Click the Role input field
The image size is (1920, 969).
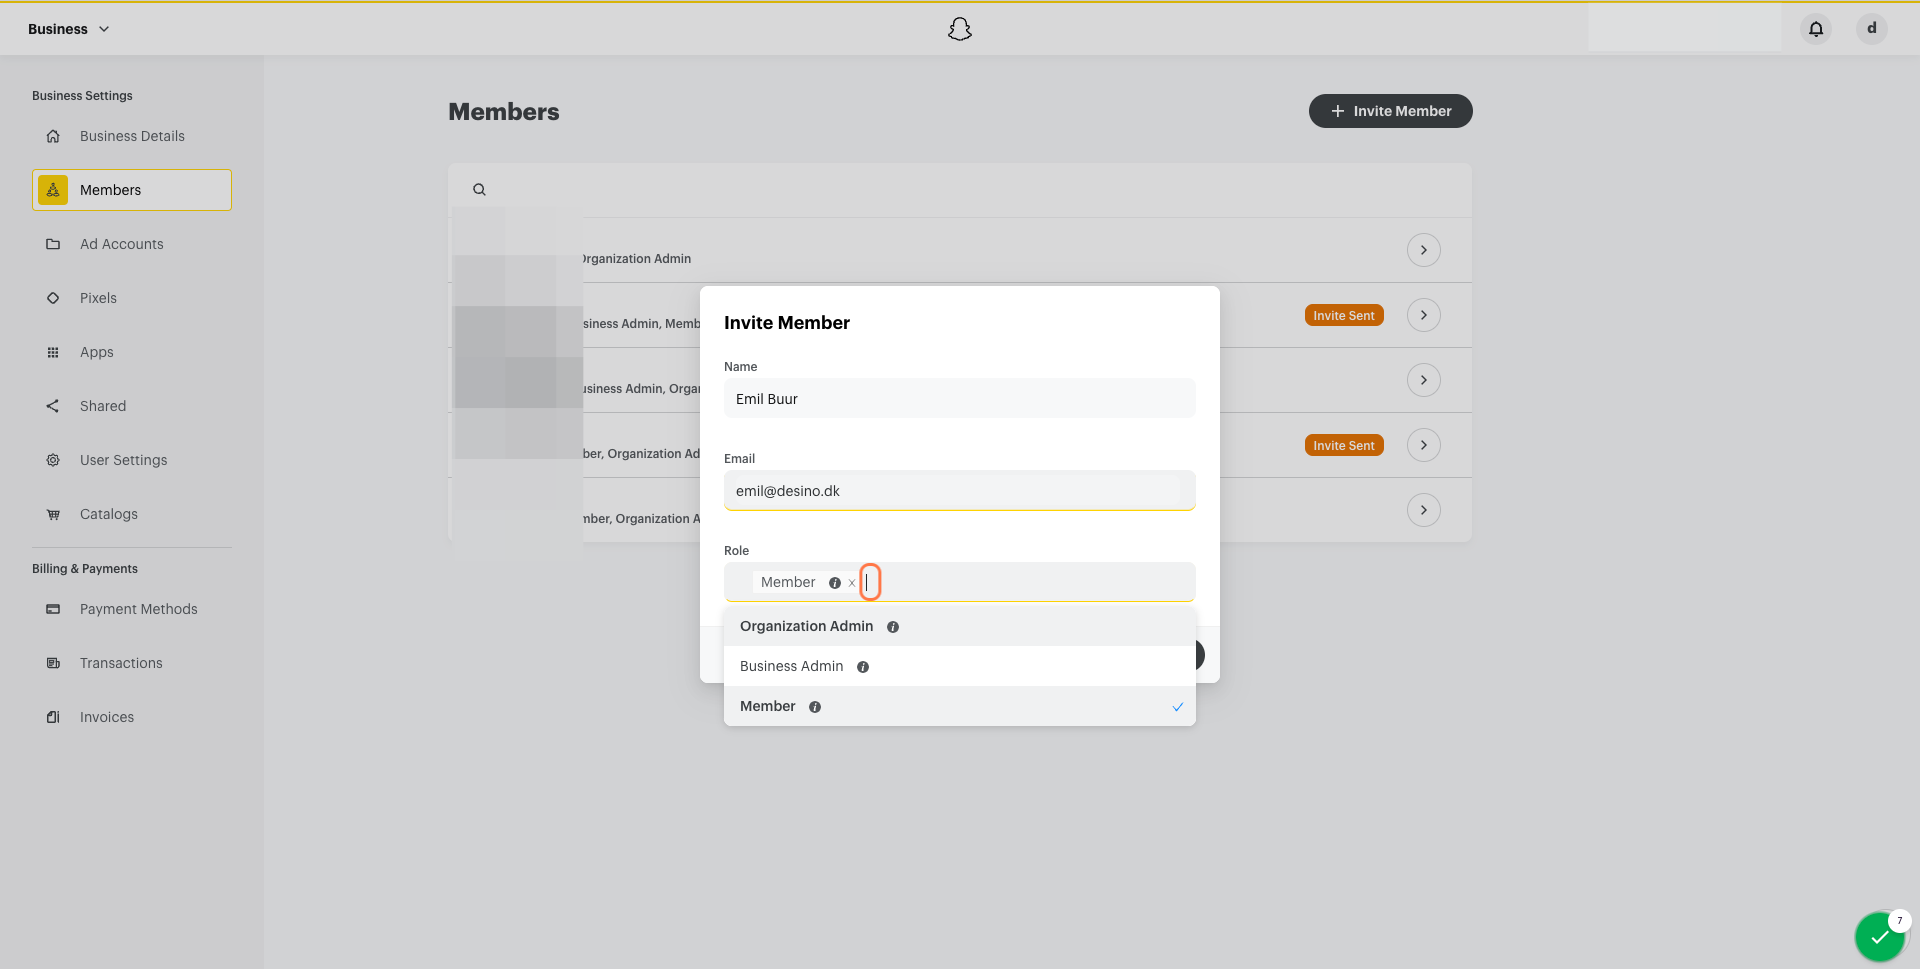[960, 582]
